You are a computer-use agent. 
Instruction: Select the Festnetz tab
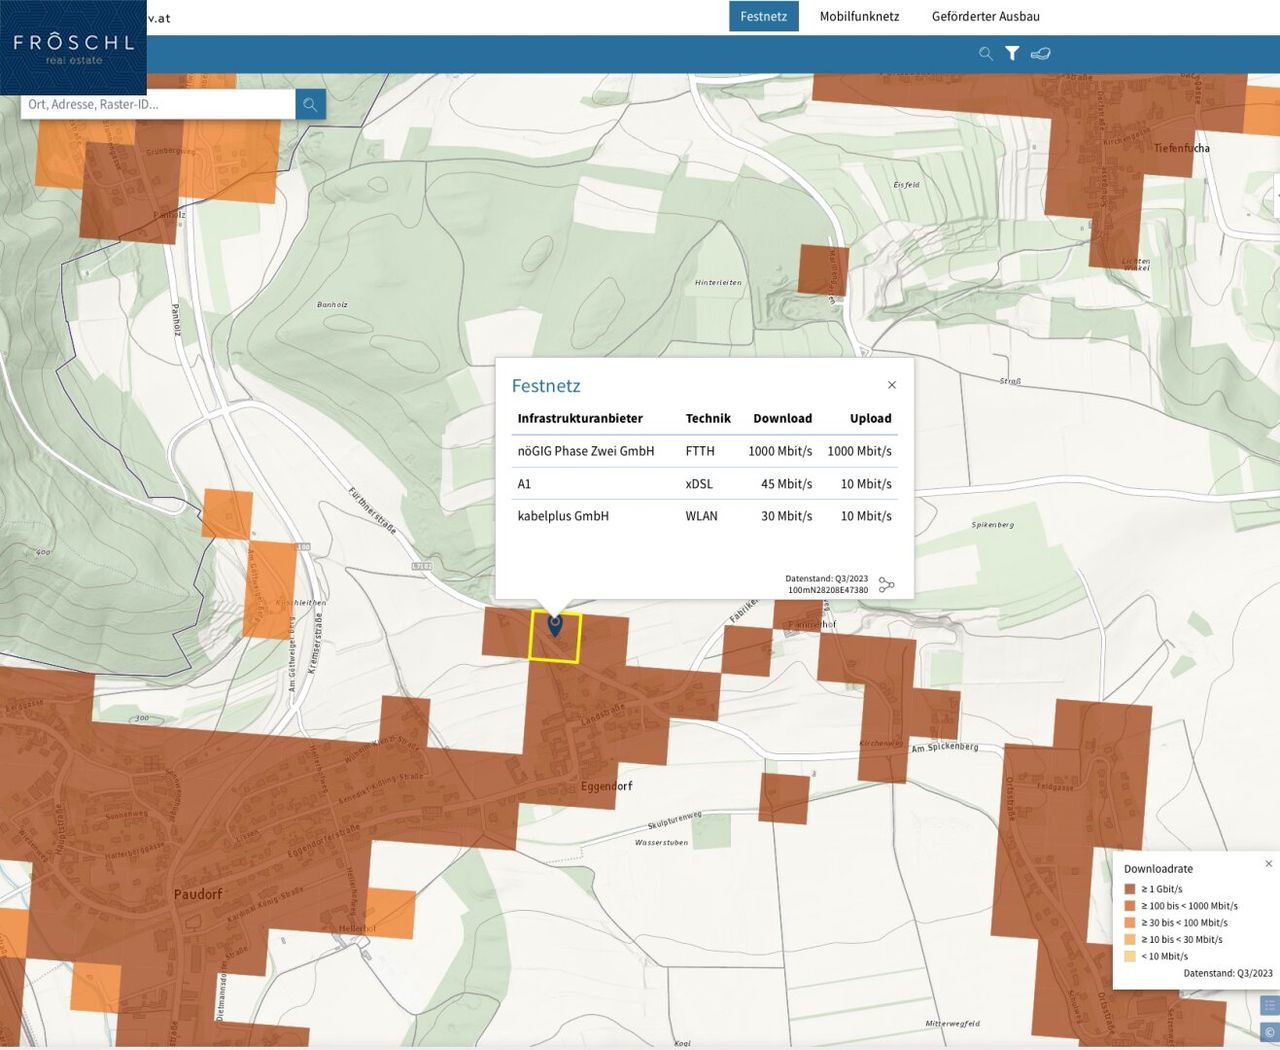(x=763, y=16)
